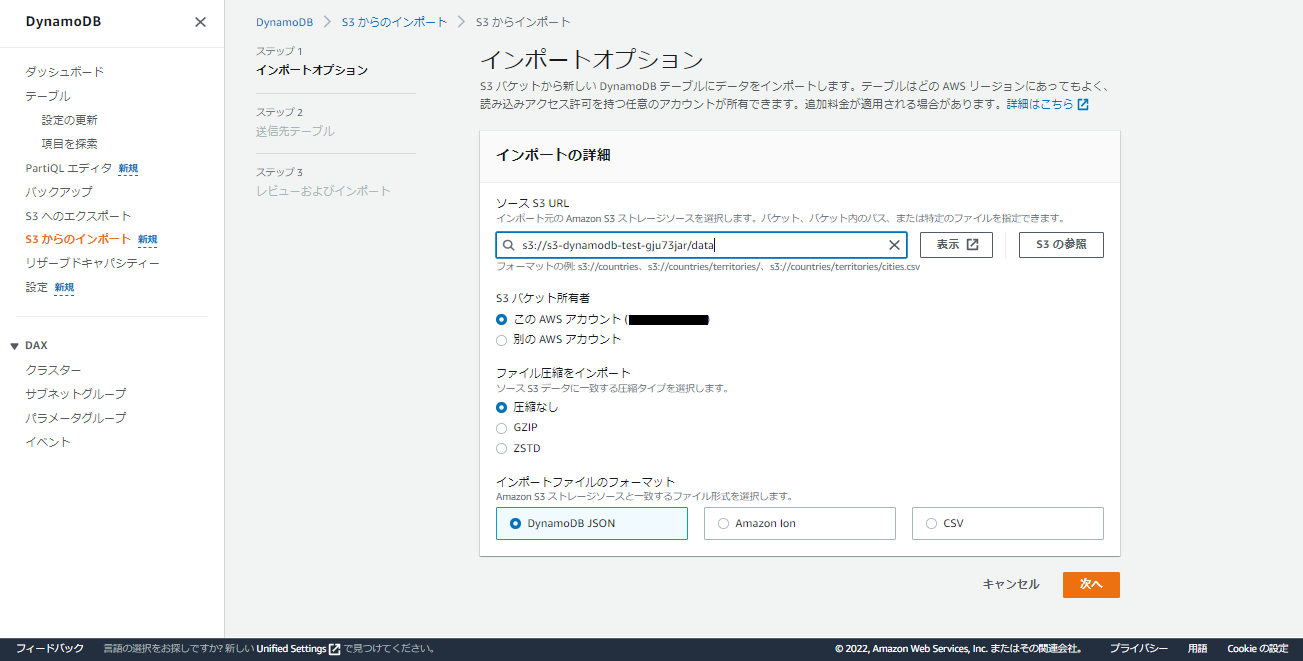Open S3 へのエクスポート in sidebar

click(78, 216)
